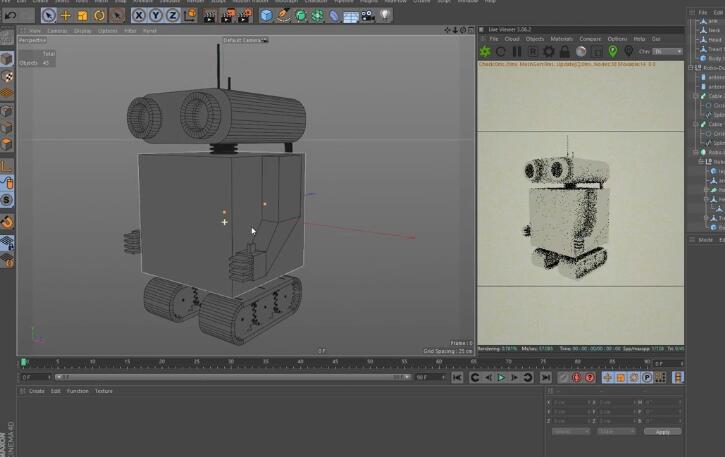Open the viewport Cameras menu
This screenshot has width=725, height=457.
click(58, 31)
